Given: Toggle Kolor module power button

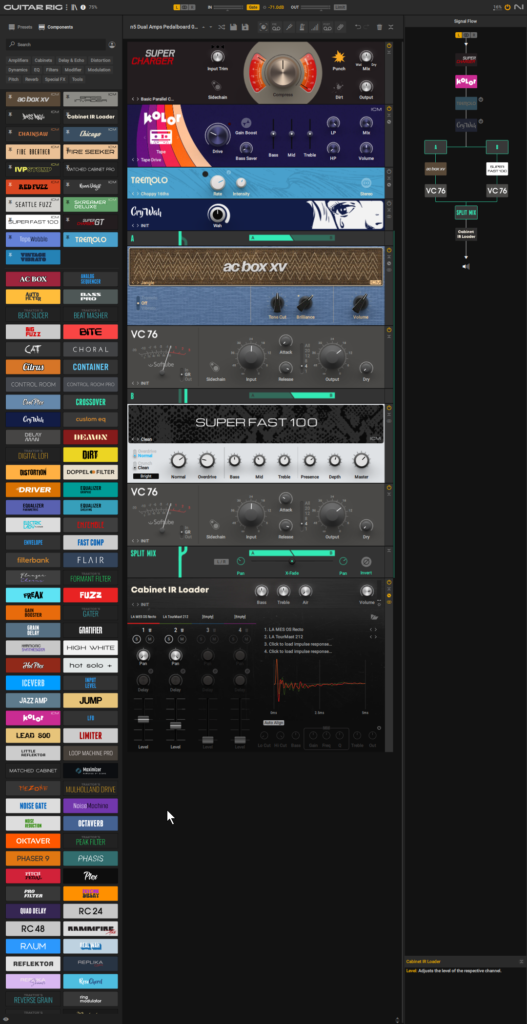Looking at the screenshot, I should pos(389,109).
